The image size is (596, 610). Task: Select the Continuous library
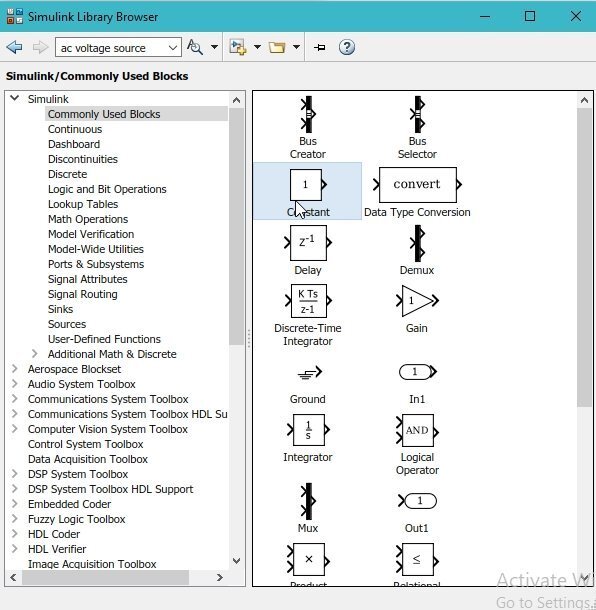(x=75, y=129)
